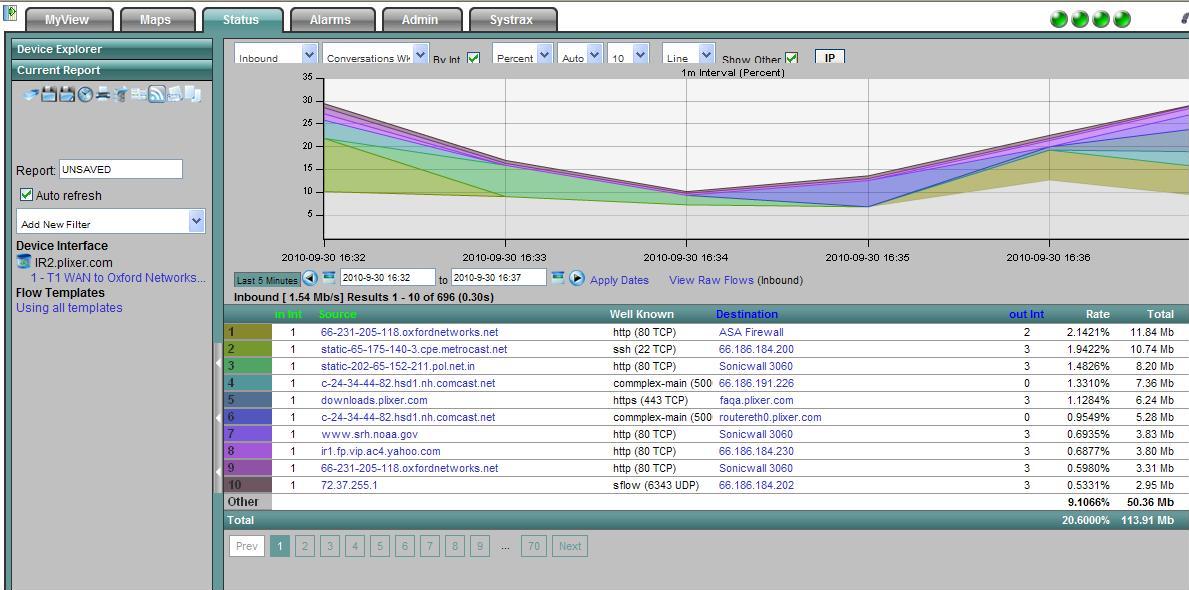Viewport: 1189px width, 590px height.
Task: Click the end date field 2010-9-30 16:37
Action: tap(499, 278)
